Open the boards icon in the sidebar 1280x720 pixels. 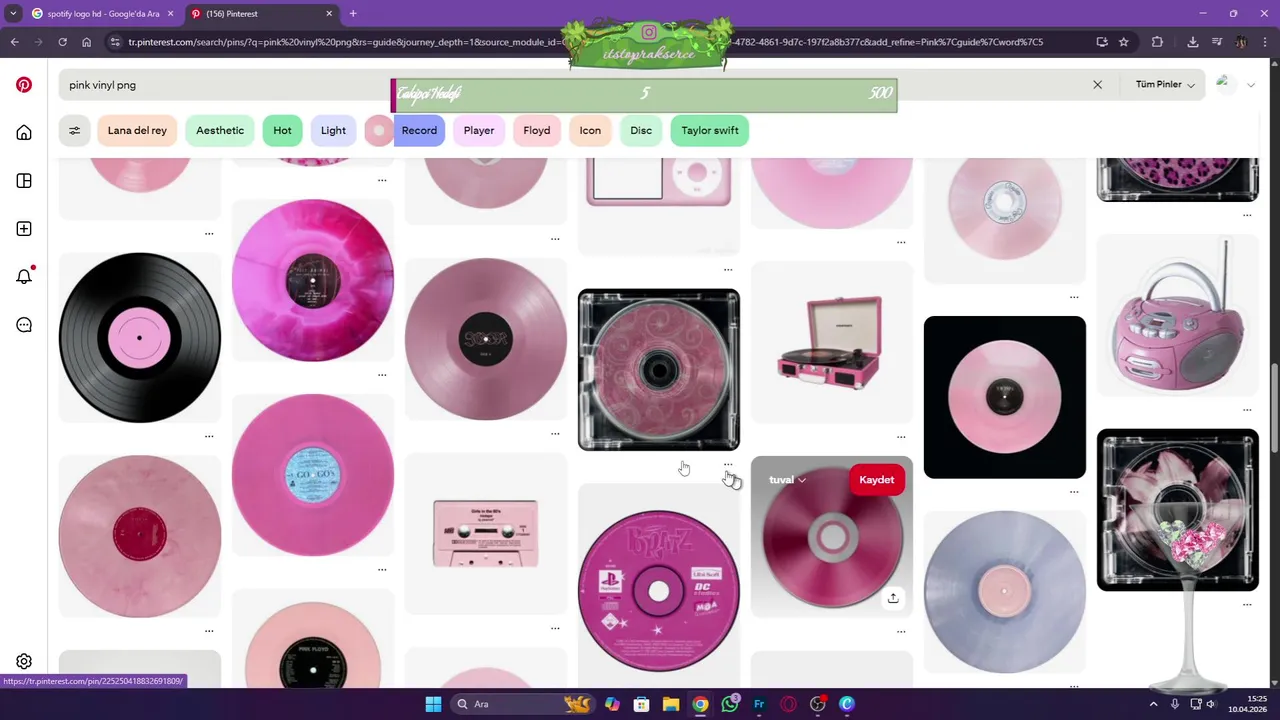point(24,181)
